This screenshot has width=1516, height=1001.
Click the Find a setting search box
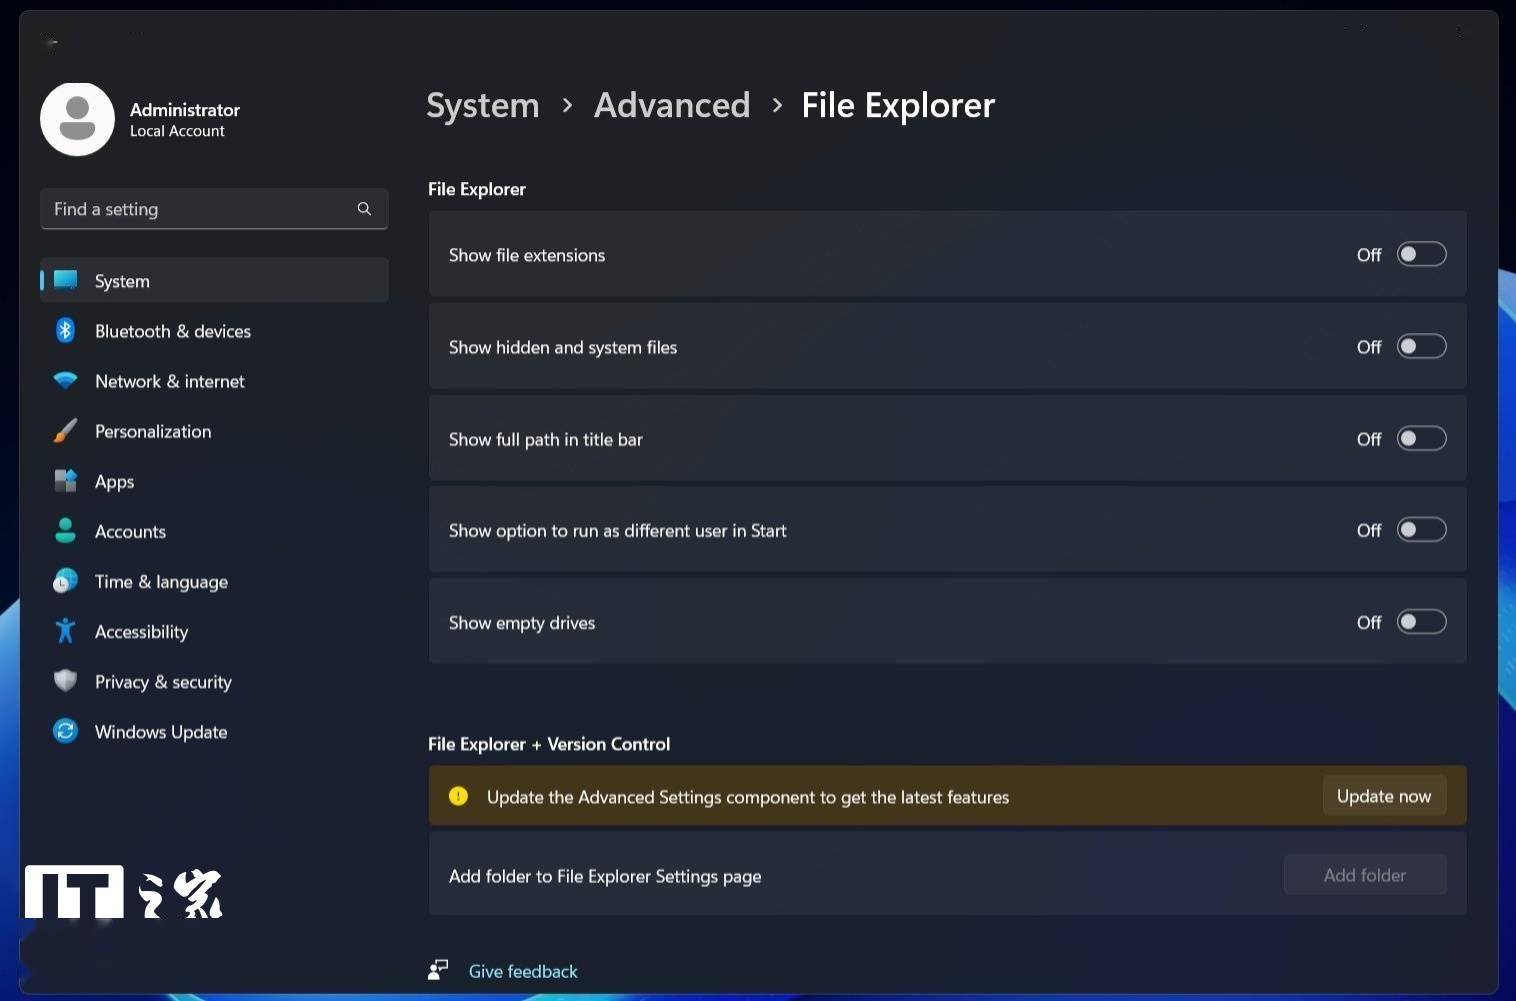pyautogui.click(x=214, y=208)
